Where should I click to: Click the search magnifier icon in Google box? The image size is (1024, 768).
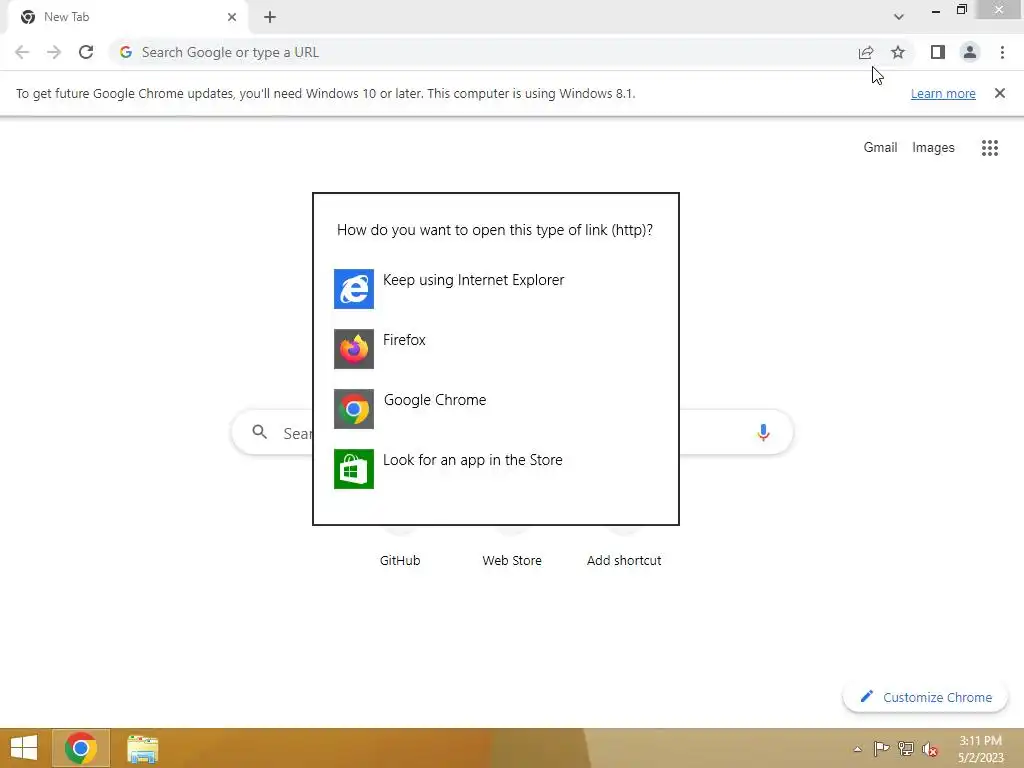click(x=260, y=432)
